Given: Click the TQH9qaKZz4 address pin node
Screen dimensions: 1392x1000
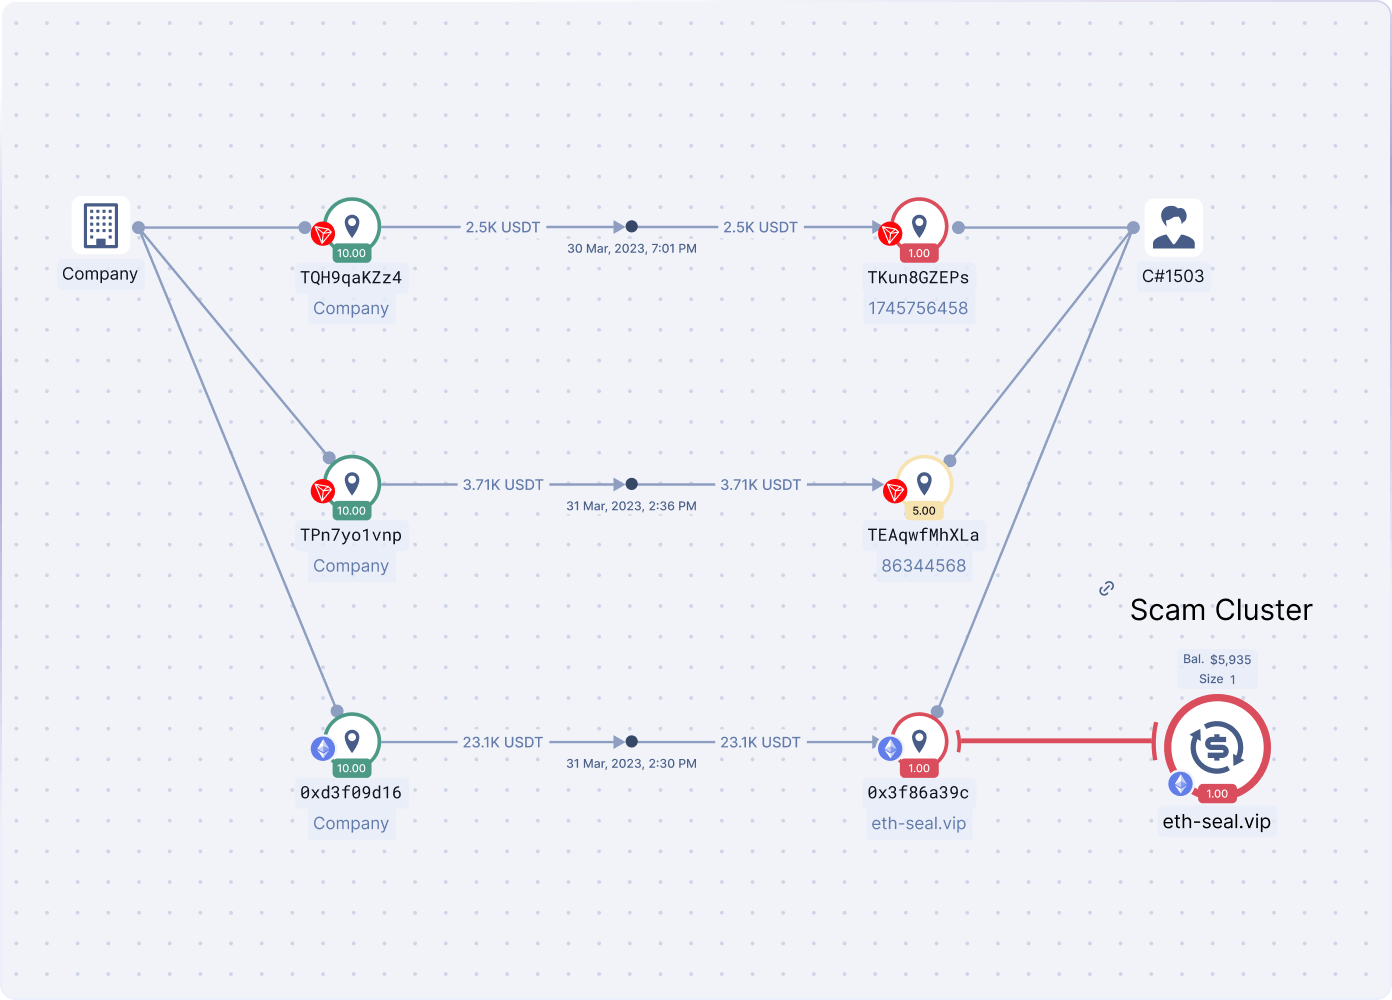Looking at the screenshot, I should click(352, 227).
